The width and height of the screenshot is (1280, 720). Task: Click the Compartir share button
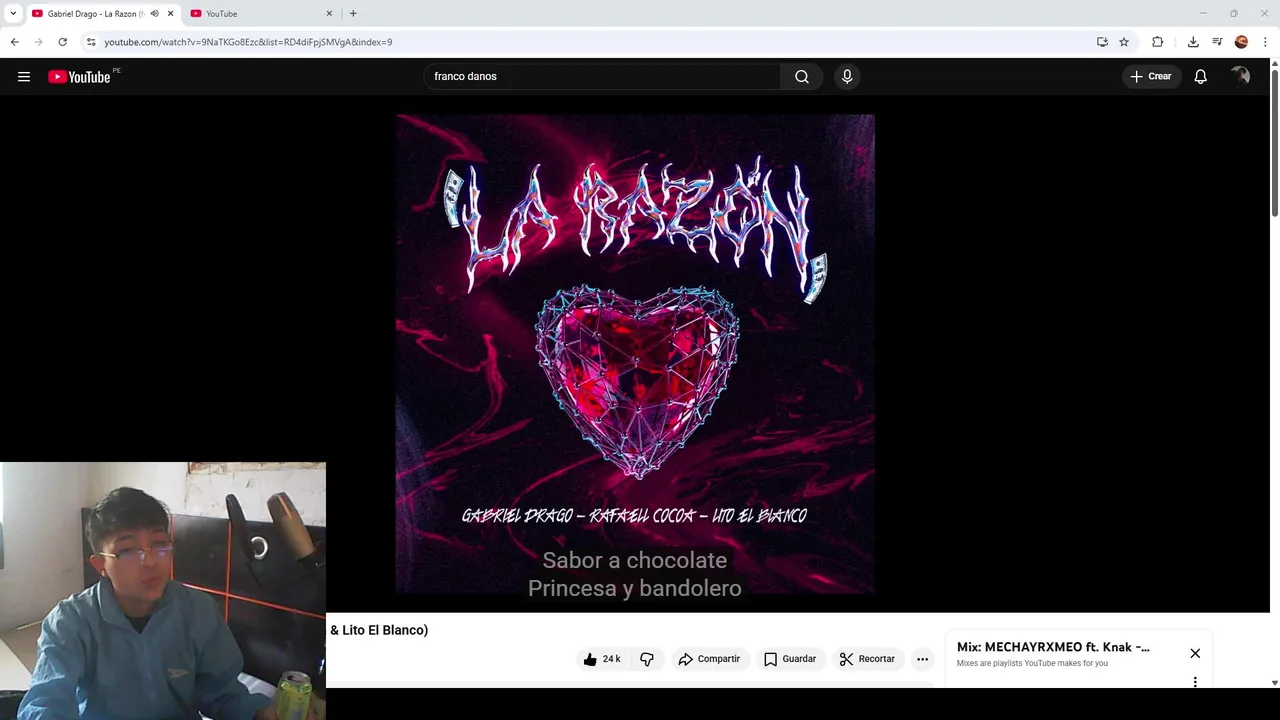(709, 659)
